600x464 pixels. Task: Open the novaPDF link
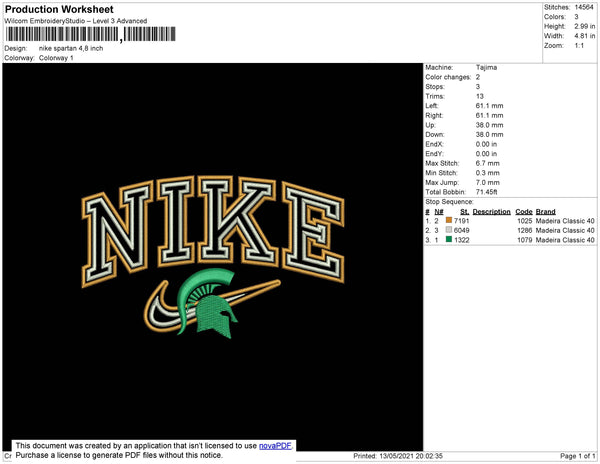(x=275, y=446)
